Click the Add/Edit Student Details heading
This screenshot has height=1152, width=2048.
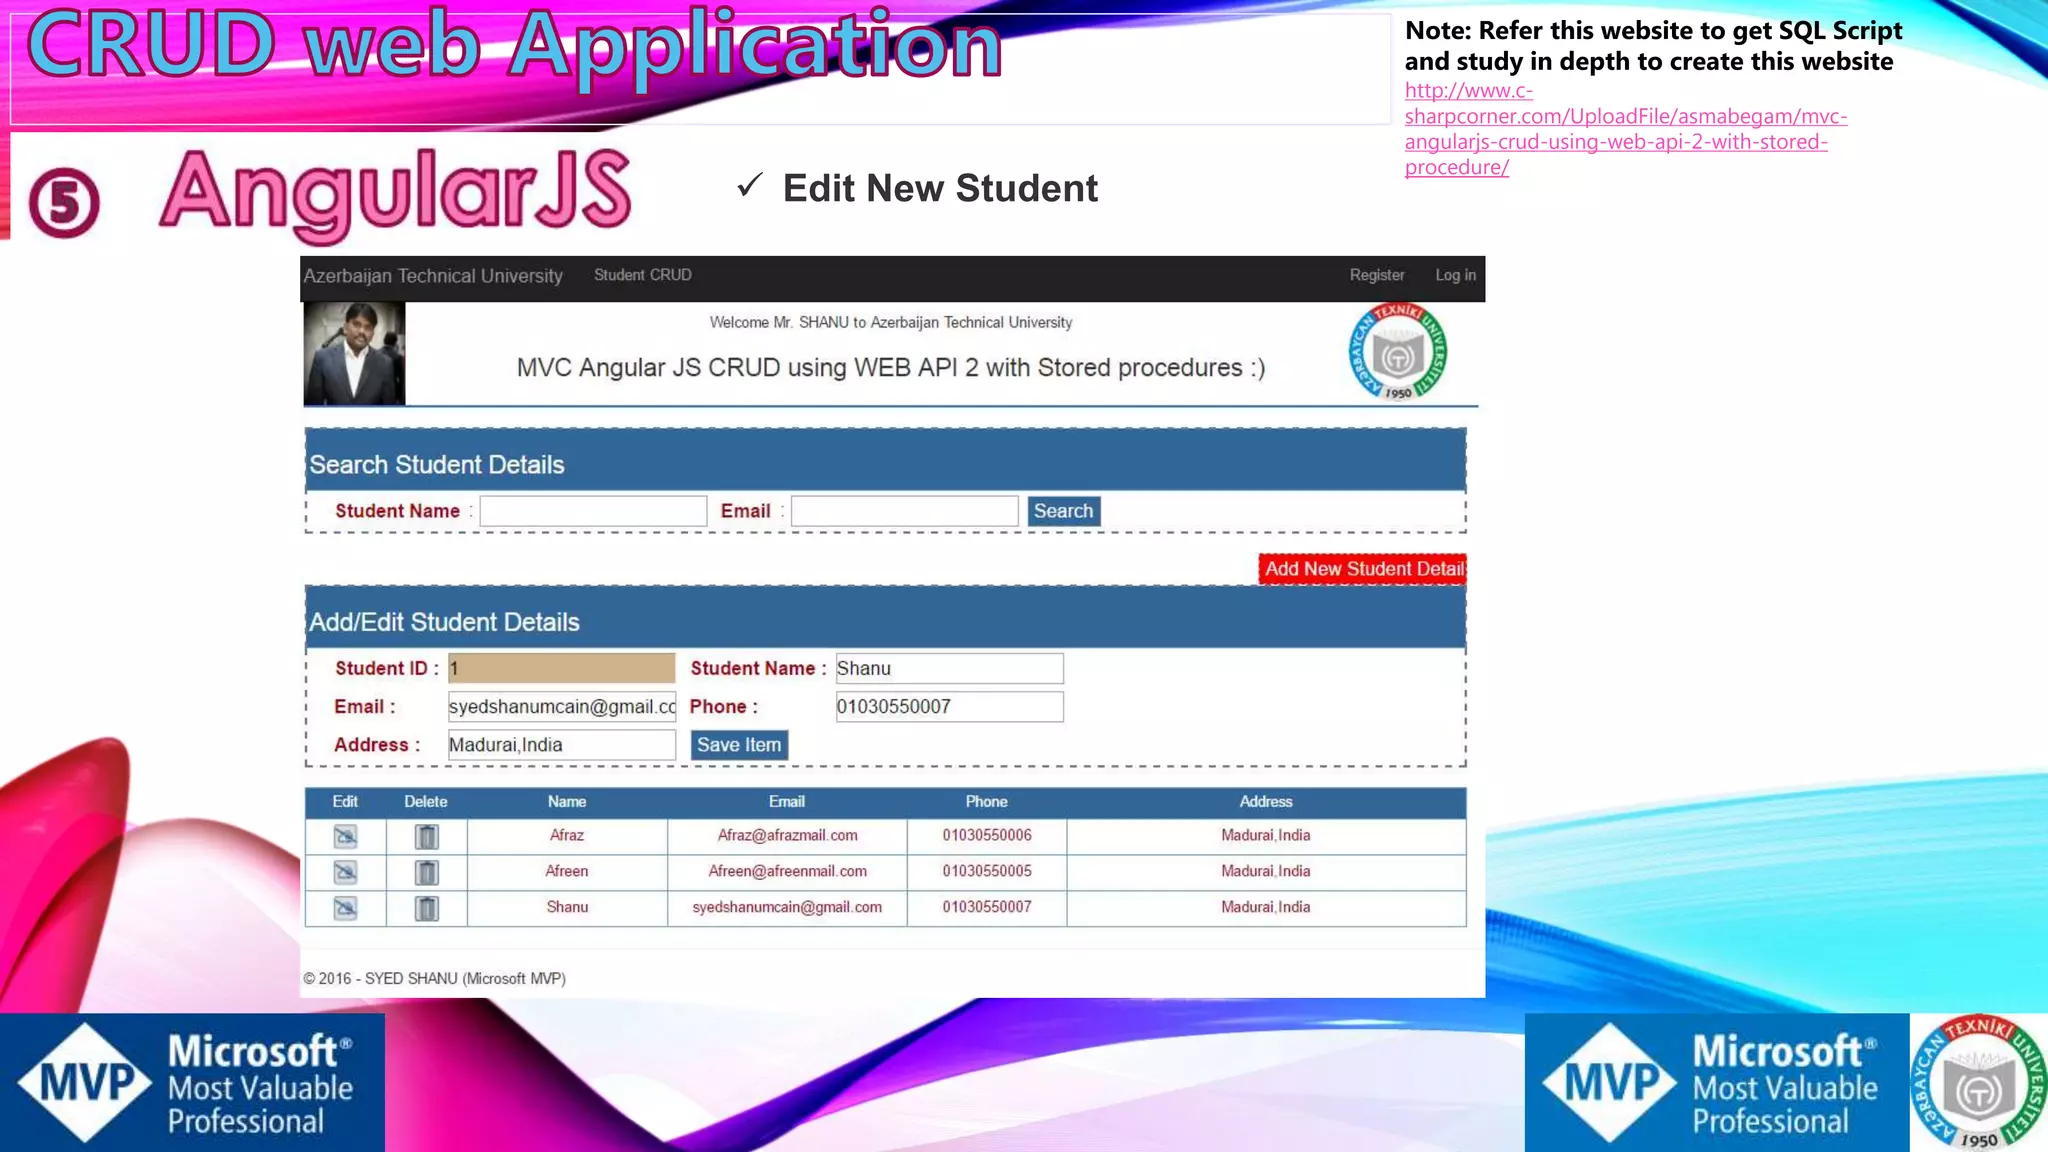click(444, 622)
